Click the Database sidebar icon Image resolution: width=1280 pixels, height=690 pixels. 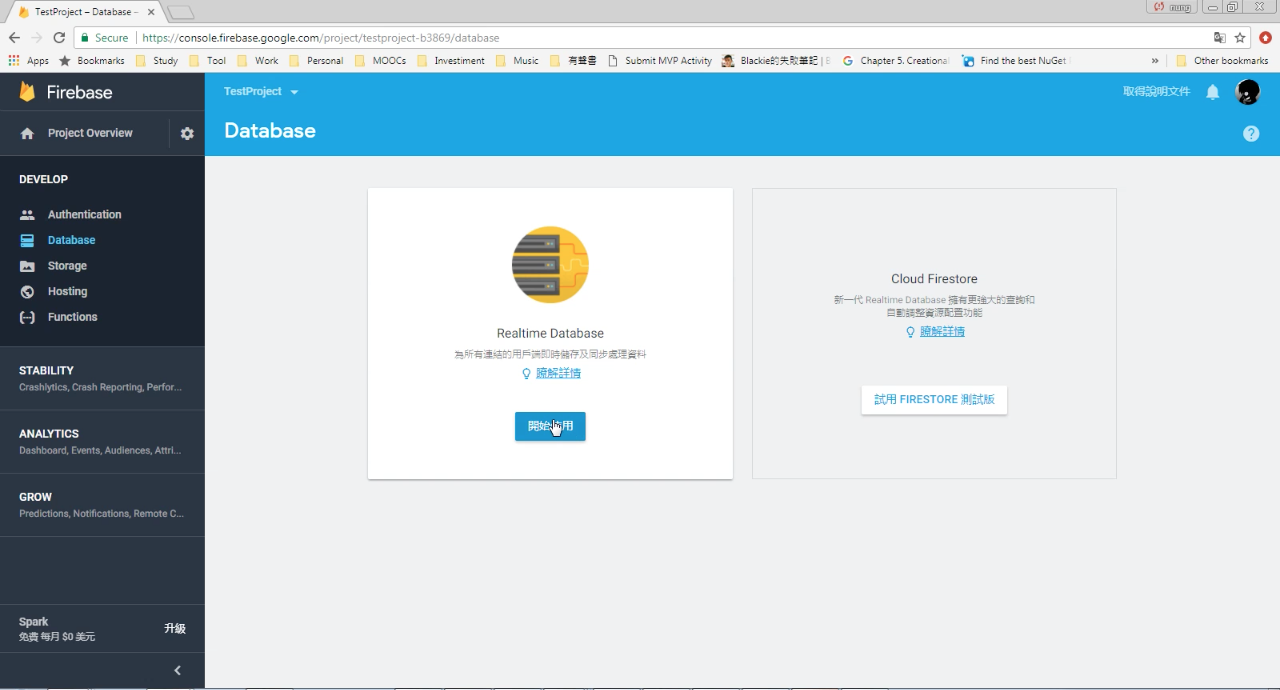[27, 240]
